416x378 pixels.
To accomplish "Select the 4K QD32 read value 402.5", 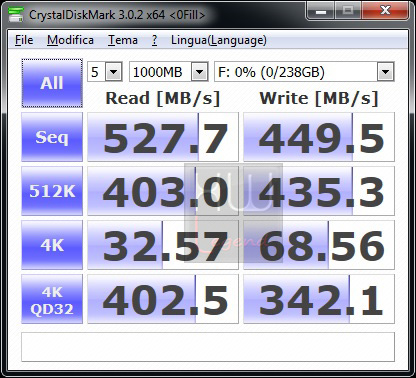I will click(163, 299).
